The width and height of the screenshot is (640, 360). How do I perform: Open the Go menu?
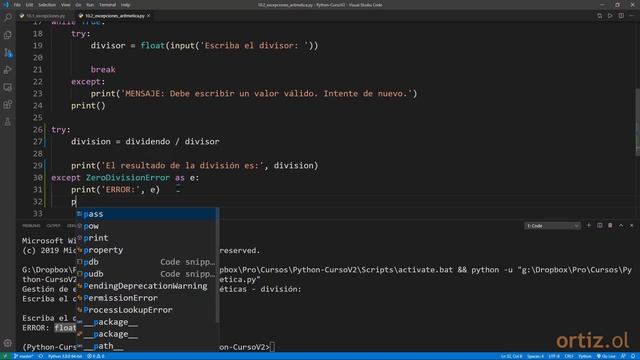pos(78,5)
